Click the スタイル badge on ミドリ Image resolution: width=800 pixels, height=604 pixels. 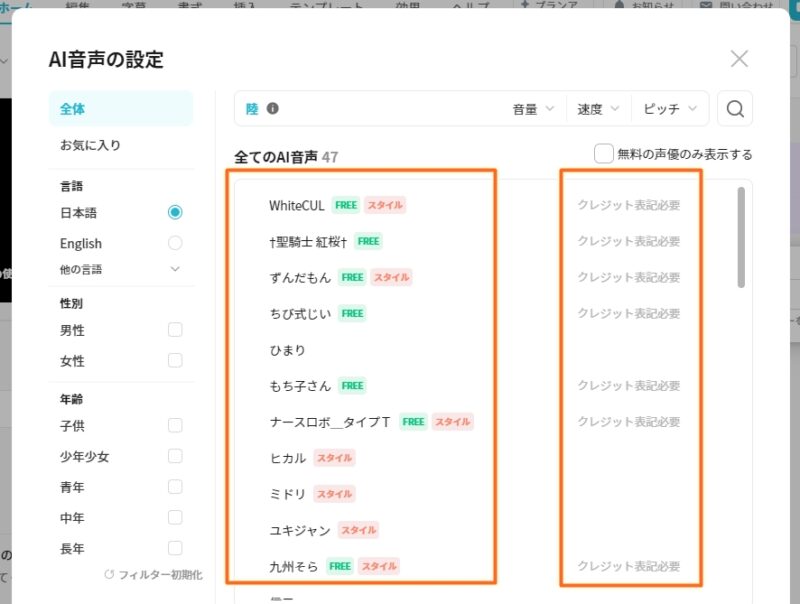point(334,494)
